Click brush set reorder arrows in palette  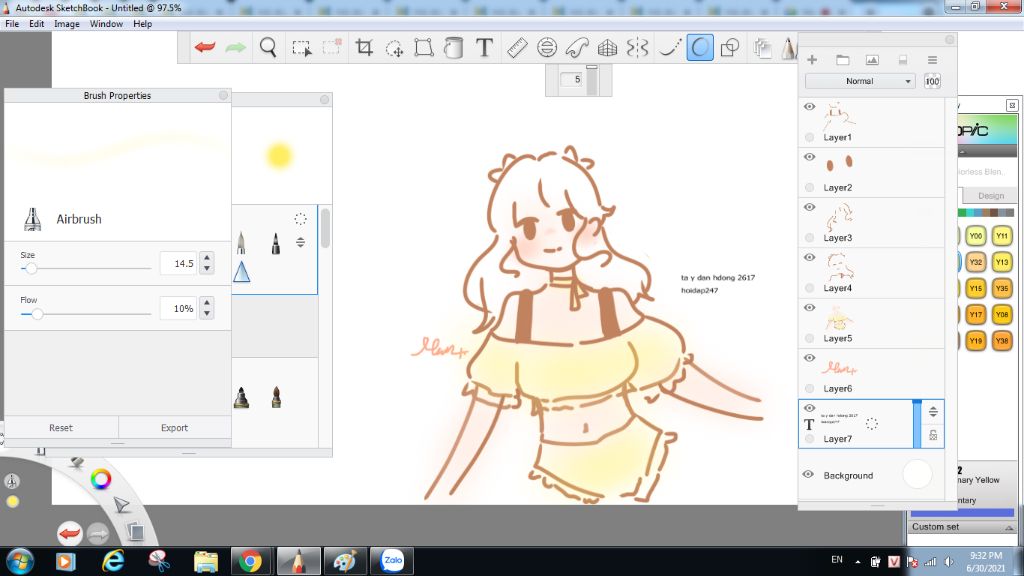300,242
